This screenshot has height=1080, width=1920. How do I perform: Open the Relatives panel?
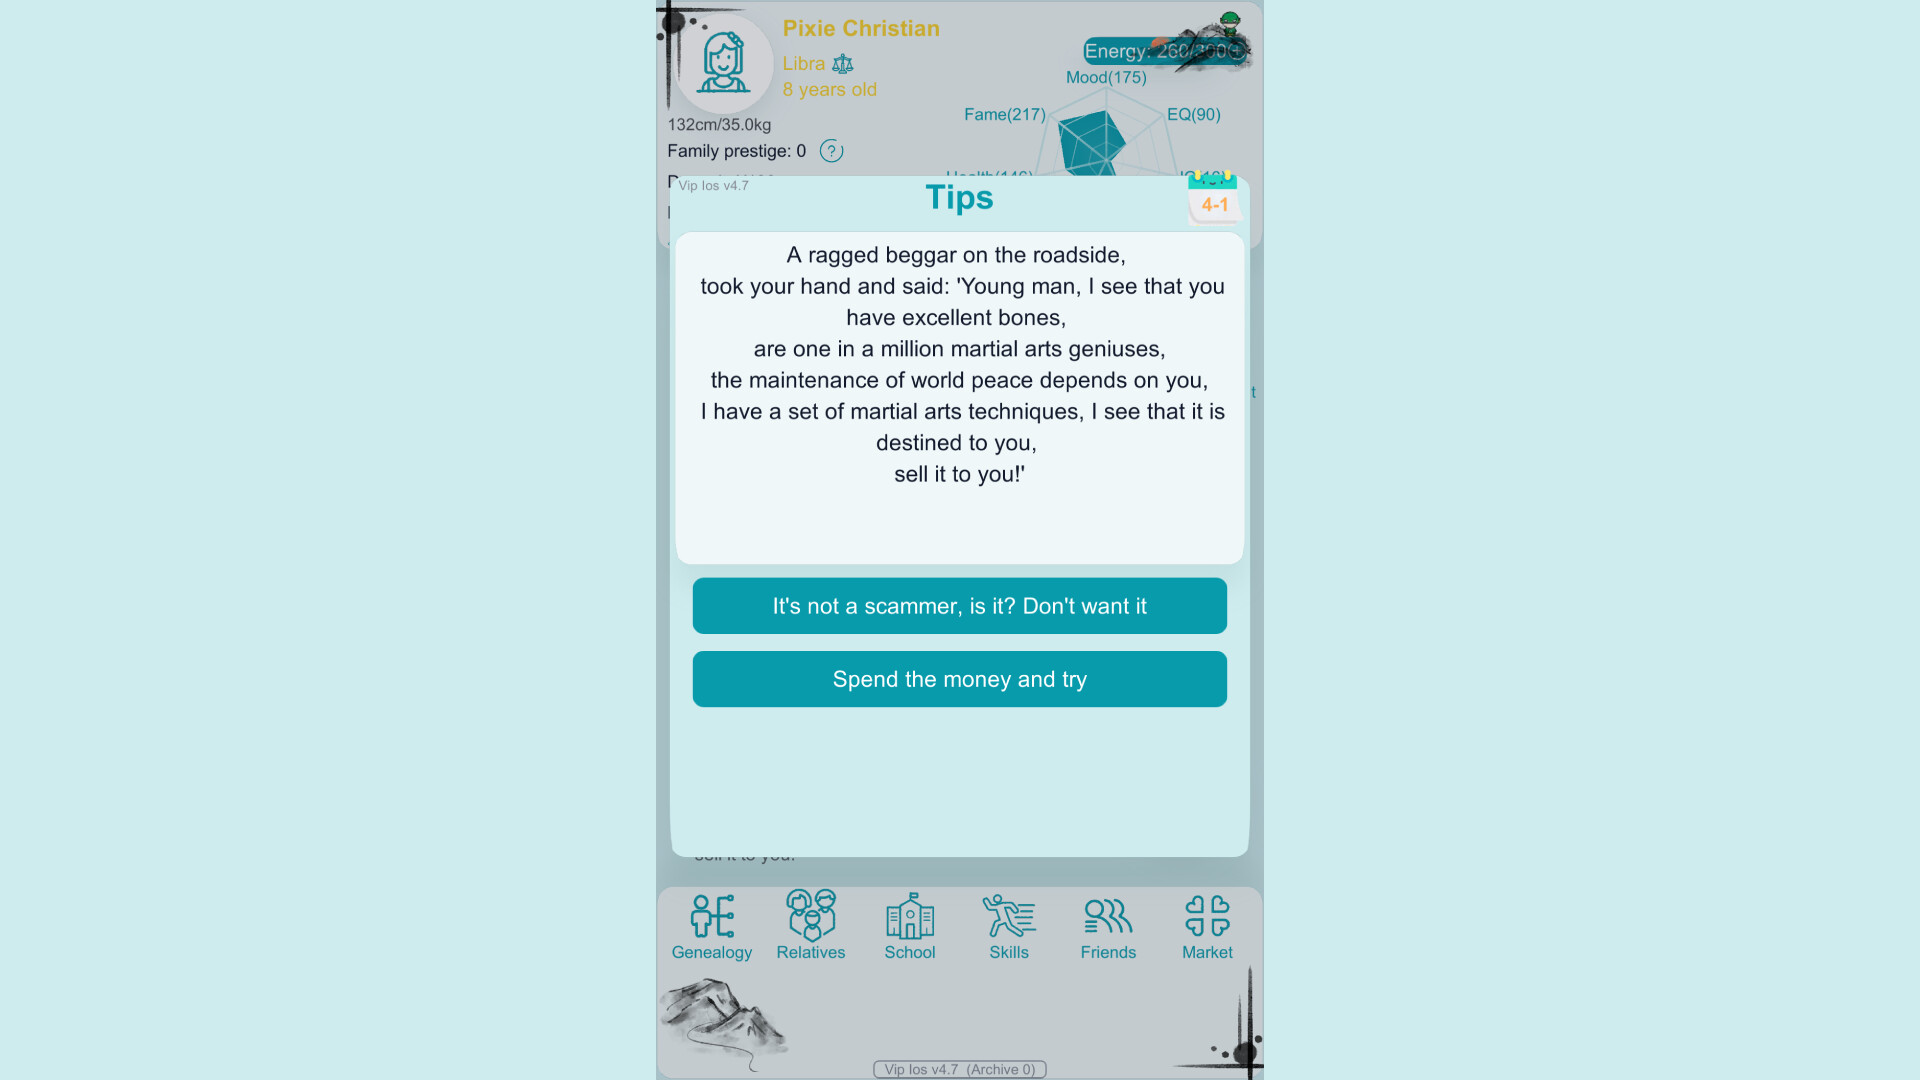pos(810,923)
